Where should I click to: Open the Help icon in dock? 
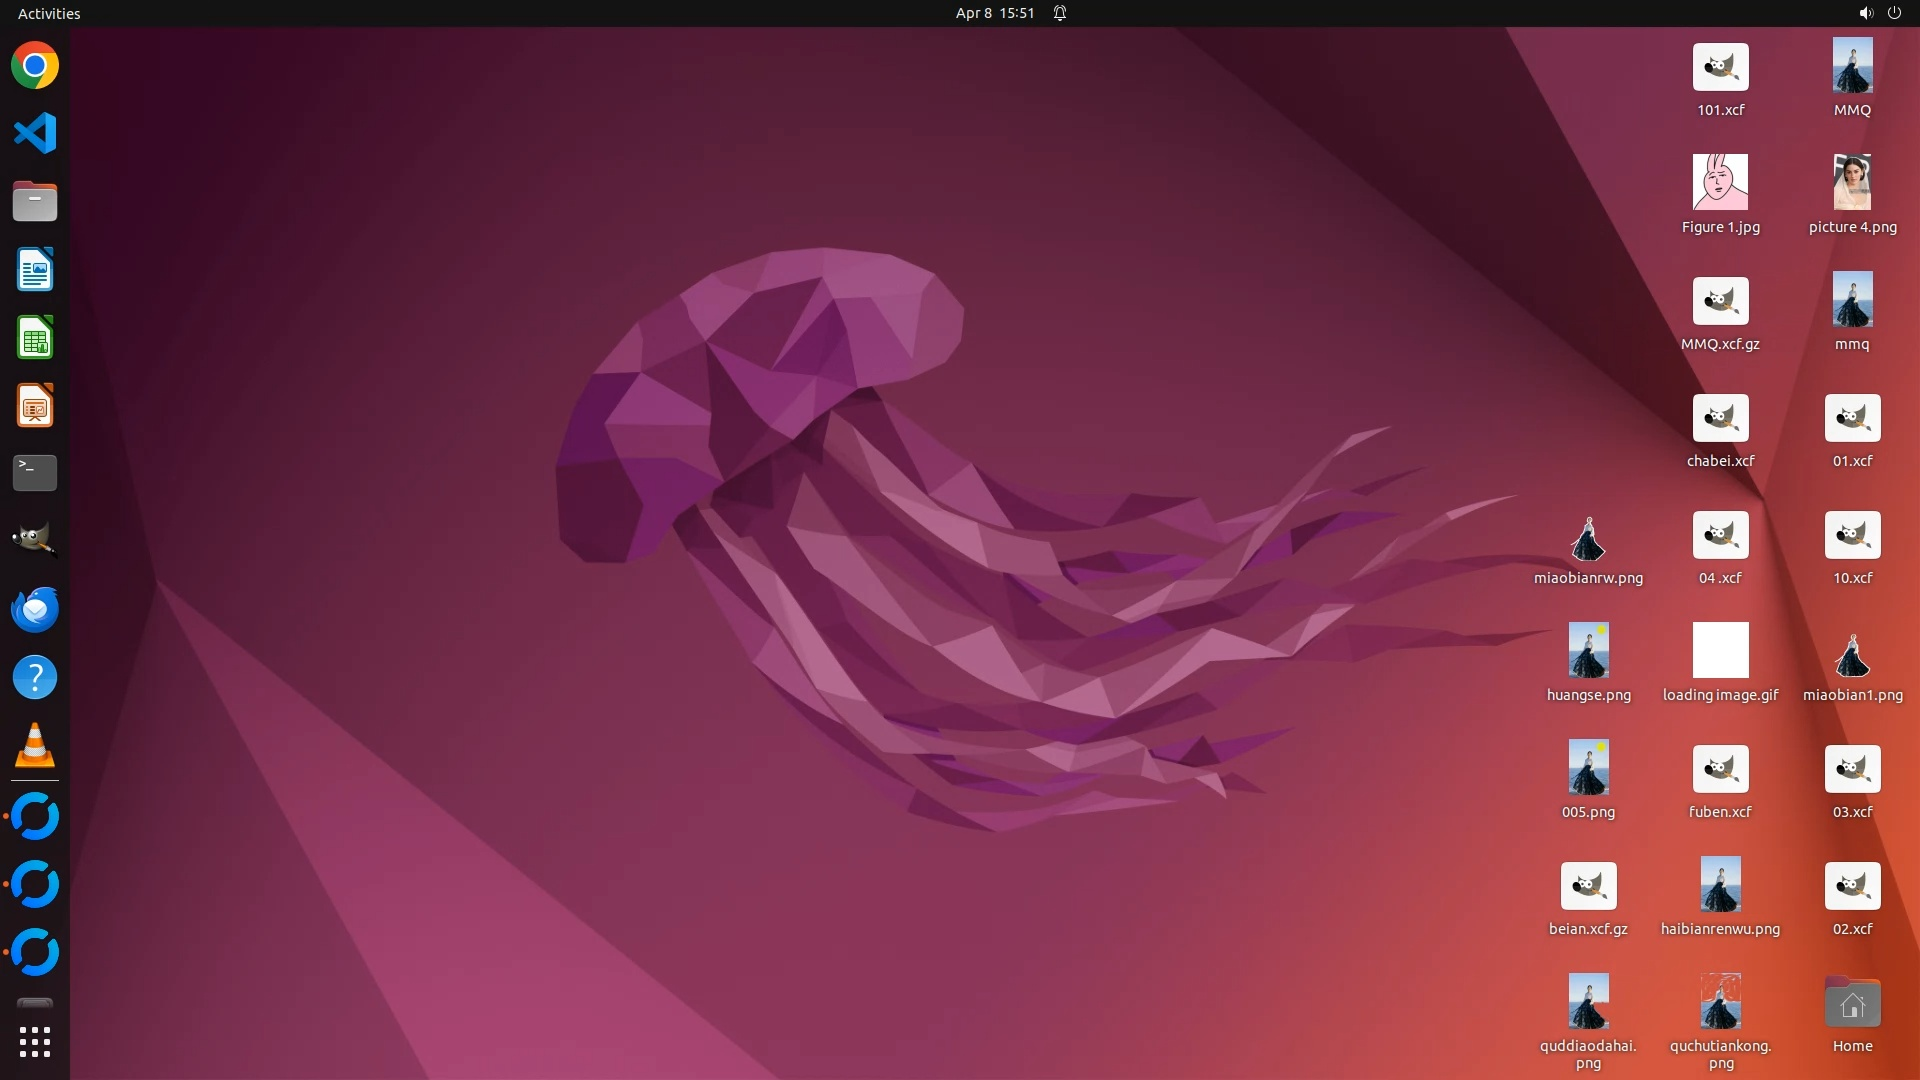pyautogui.click(x=35, y=678)
